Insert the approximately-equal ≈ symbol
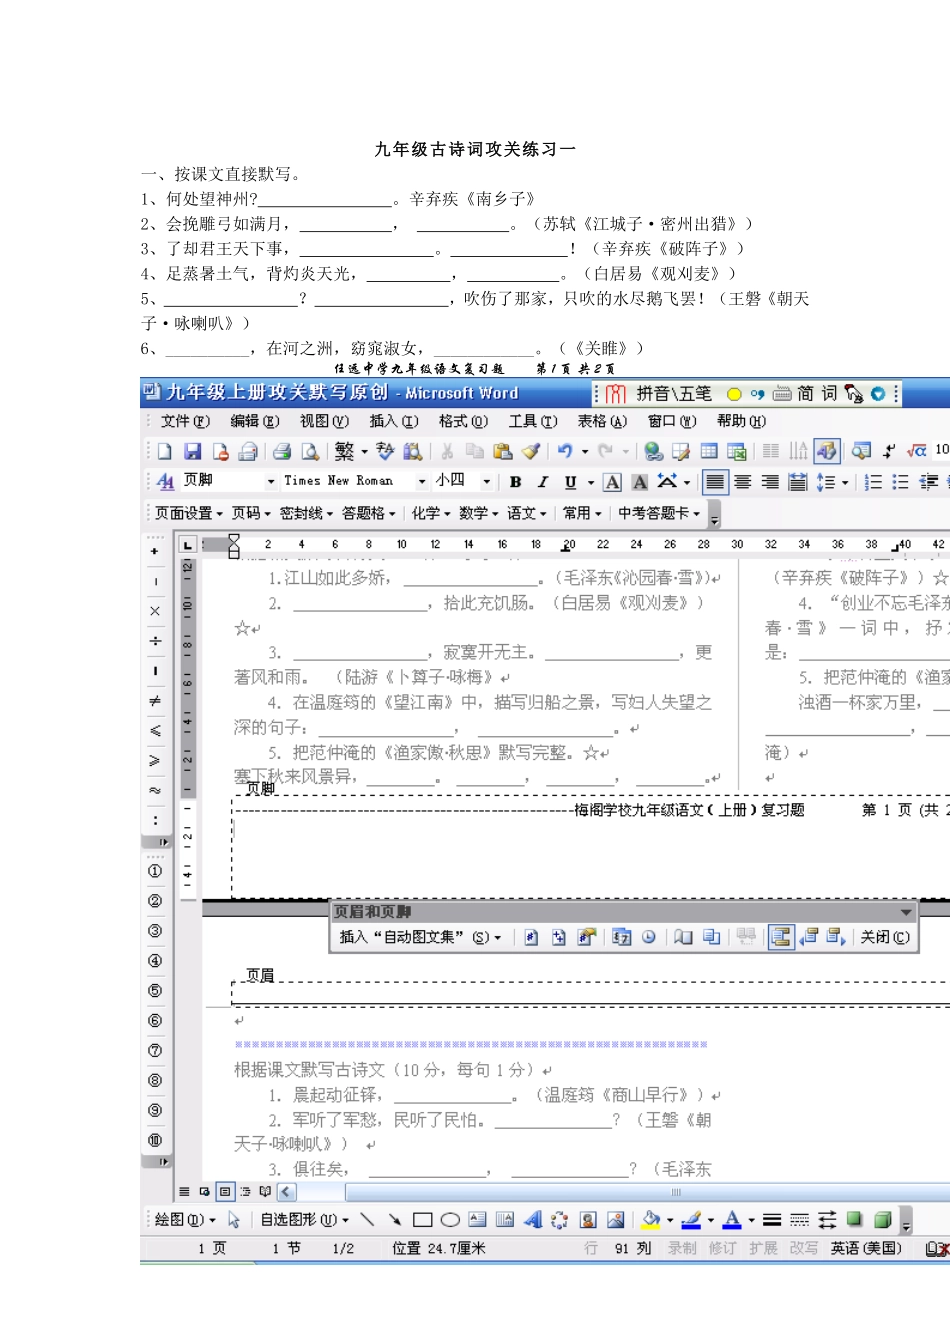Viewport: 950px width, 1344px height. (155, 790)
